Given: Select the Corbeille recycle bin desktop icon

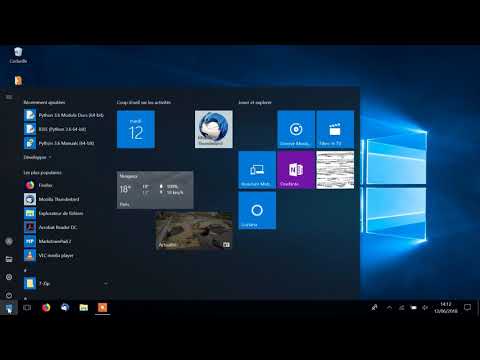Looking at the screenshot, I should tap(18, 55).
